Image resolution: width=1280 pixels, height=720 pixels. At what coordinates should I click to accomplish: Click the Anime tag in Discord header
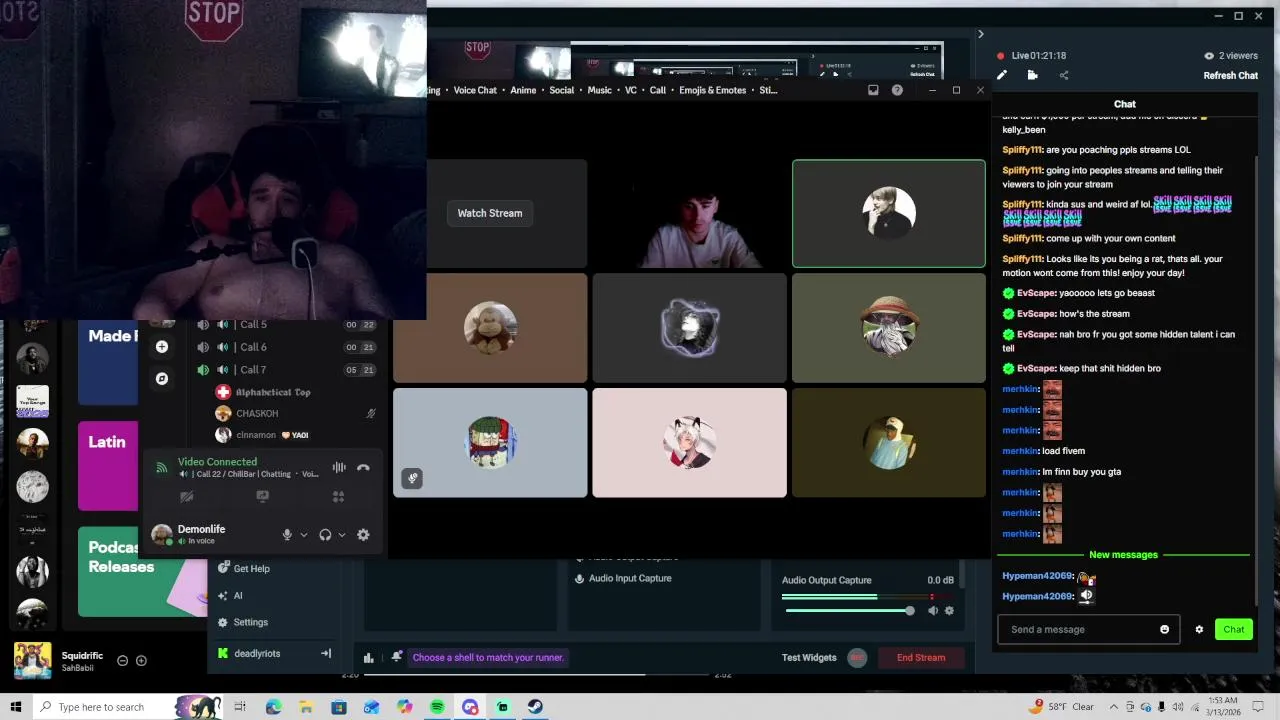[x=523, y=90]
